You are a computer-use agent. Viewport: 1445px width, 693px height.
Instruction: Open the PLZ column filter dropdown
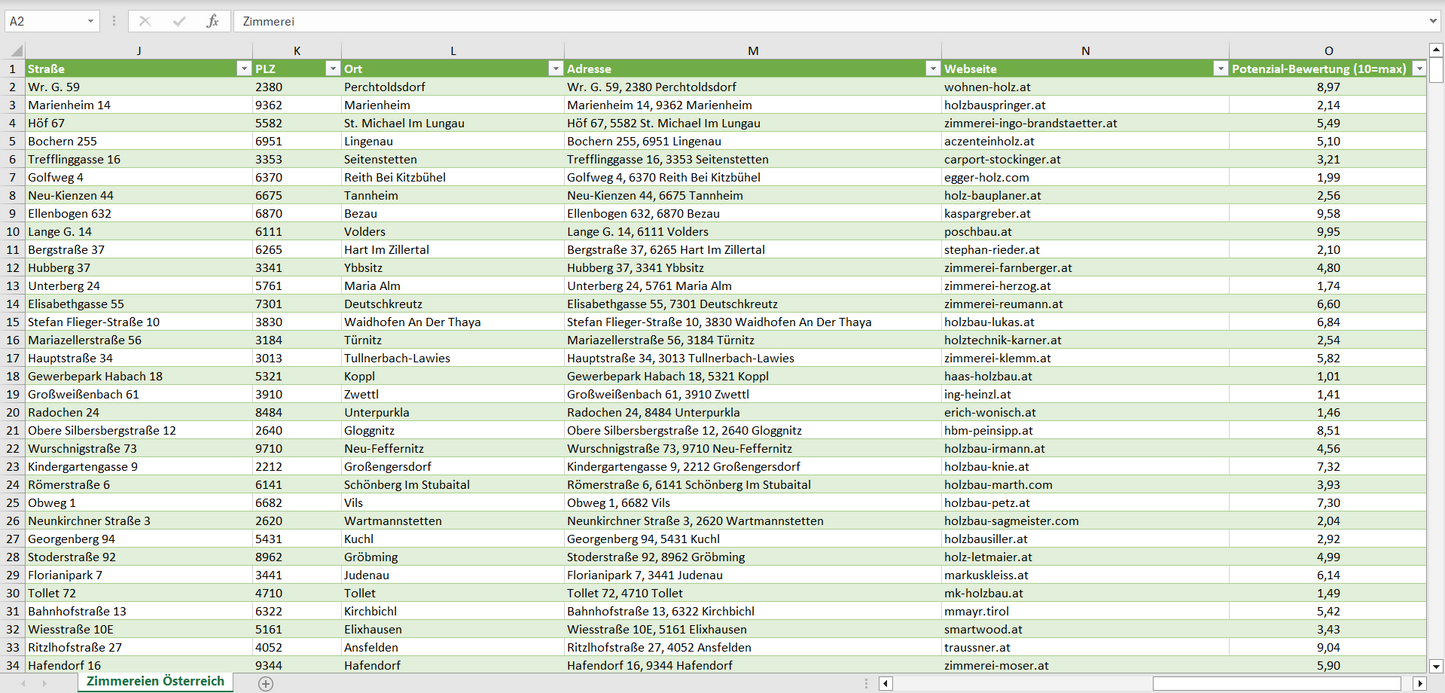[332, 69]
